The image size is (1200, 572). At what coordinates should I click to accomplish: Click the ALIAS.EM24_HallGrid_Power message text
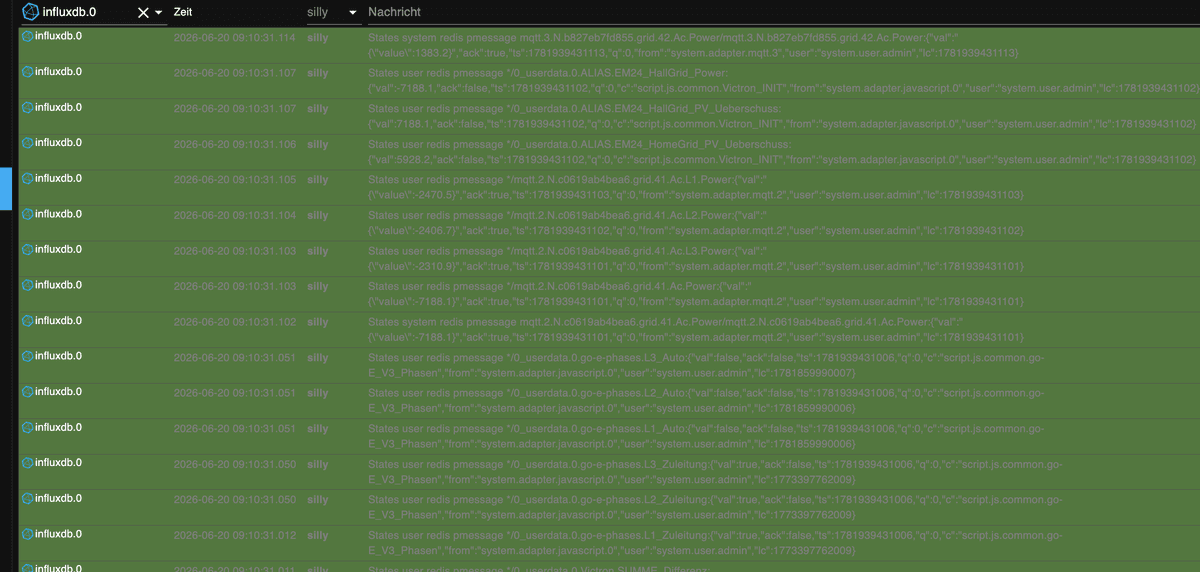point(784,80)
